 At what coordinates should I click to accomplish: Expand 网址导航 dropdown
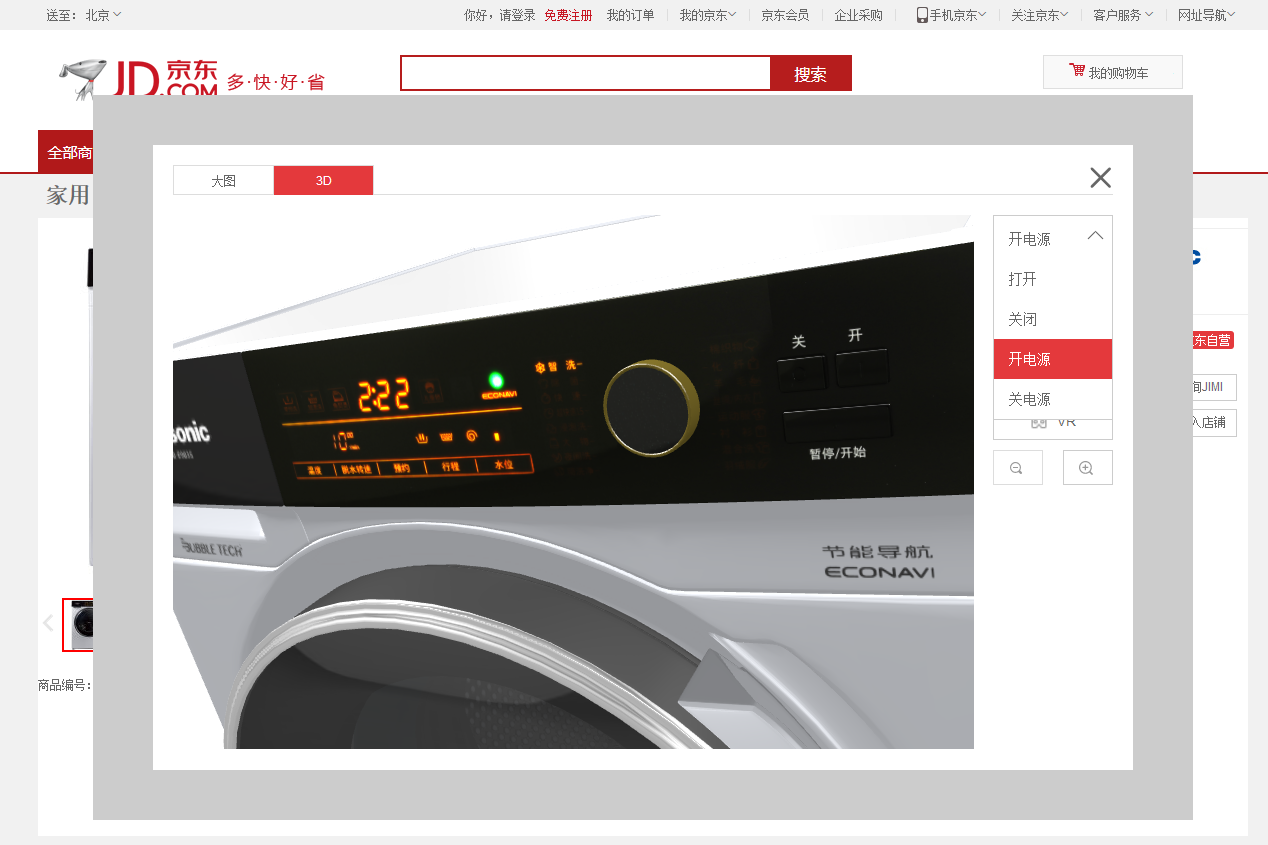tap(1207, 15)
